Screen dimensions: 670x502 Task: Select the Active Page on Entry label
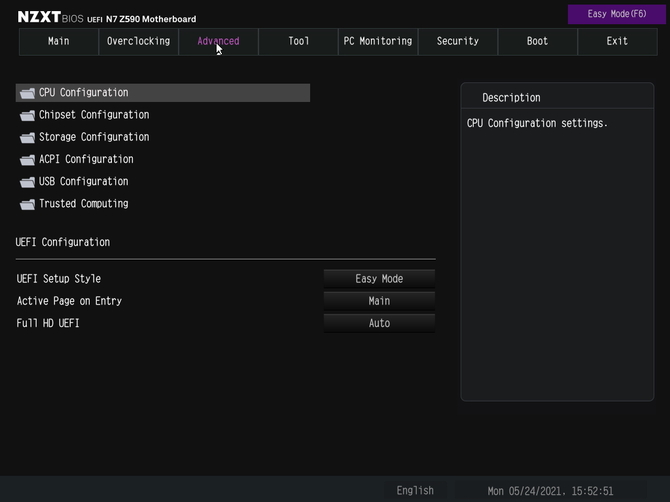pos(69,301)
